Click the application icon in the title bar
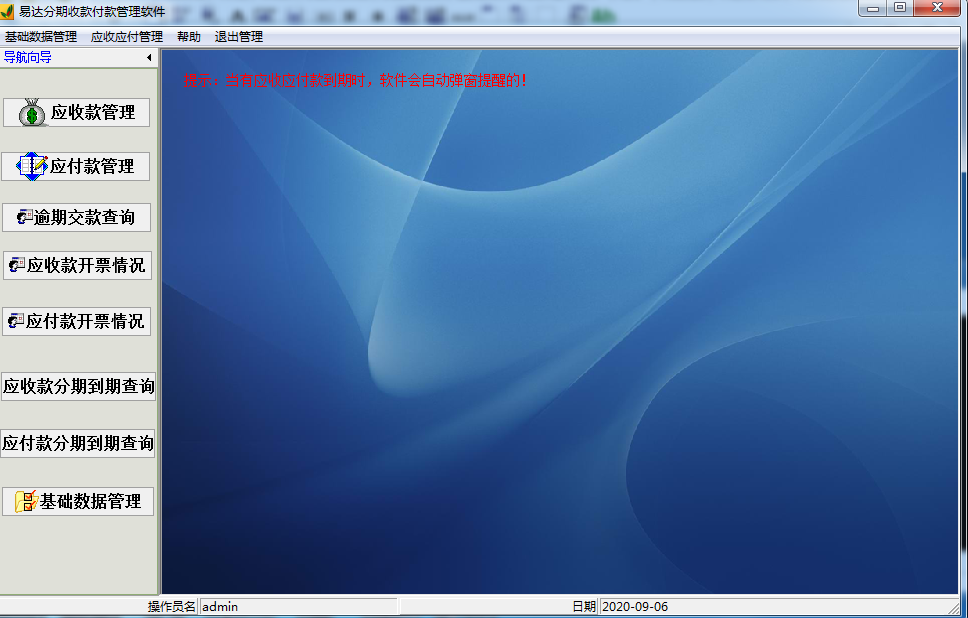The width and height of the screenshot is (968, 618). 8,10
